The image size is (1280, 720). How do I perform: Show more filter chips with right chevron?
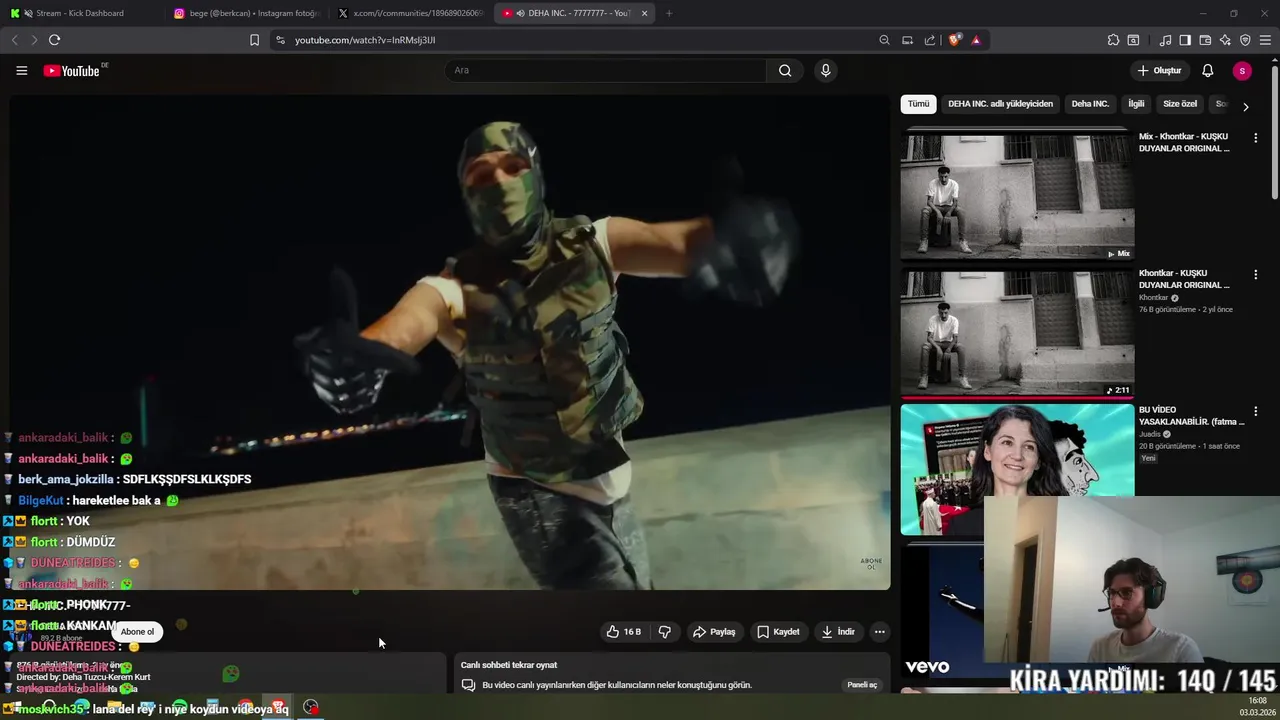pyautogui.click(x=1245, y=106)
